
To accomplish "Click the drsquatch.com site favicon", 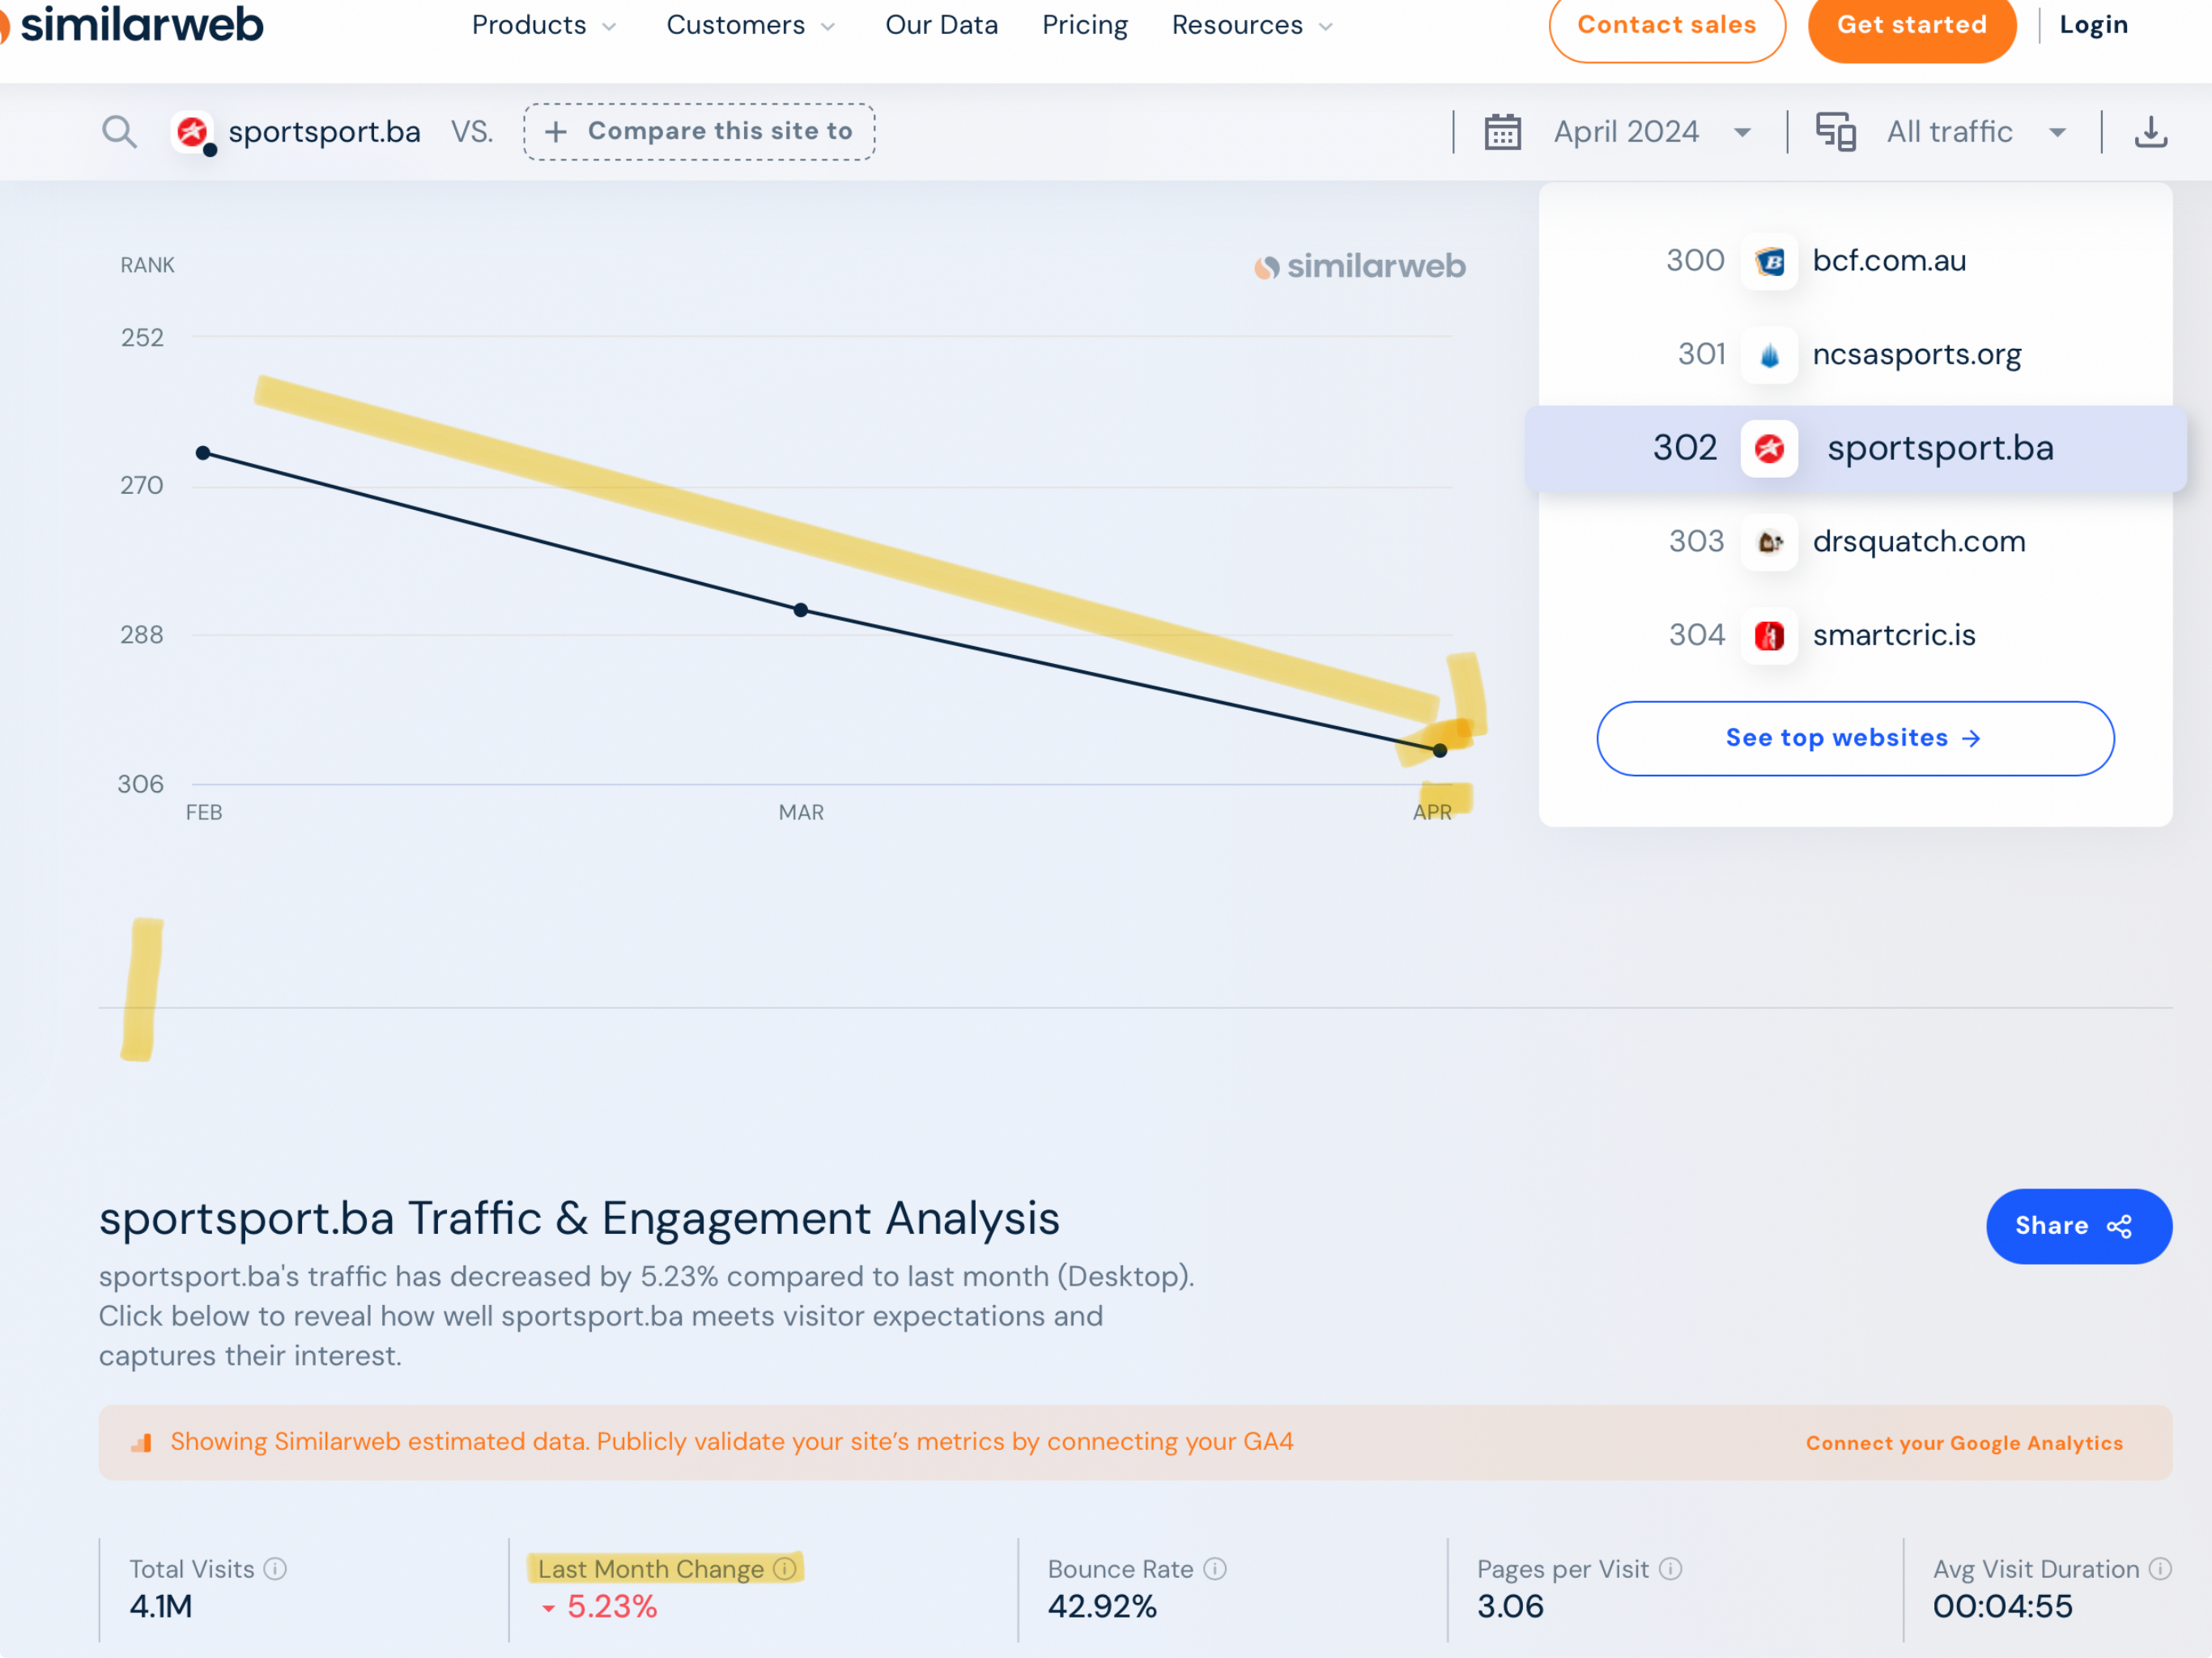I will pos(1769,542).
